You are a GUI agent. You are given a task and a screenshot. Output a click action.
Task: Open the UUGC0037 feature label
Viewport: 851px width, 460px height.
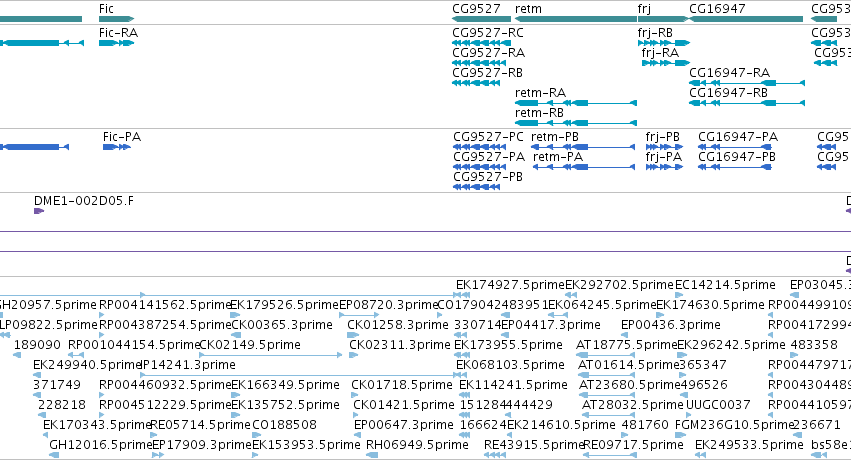tap(718, 405)
